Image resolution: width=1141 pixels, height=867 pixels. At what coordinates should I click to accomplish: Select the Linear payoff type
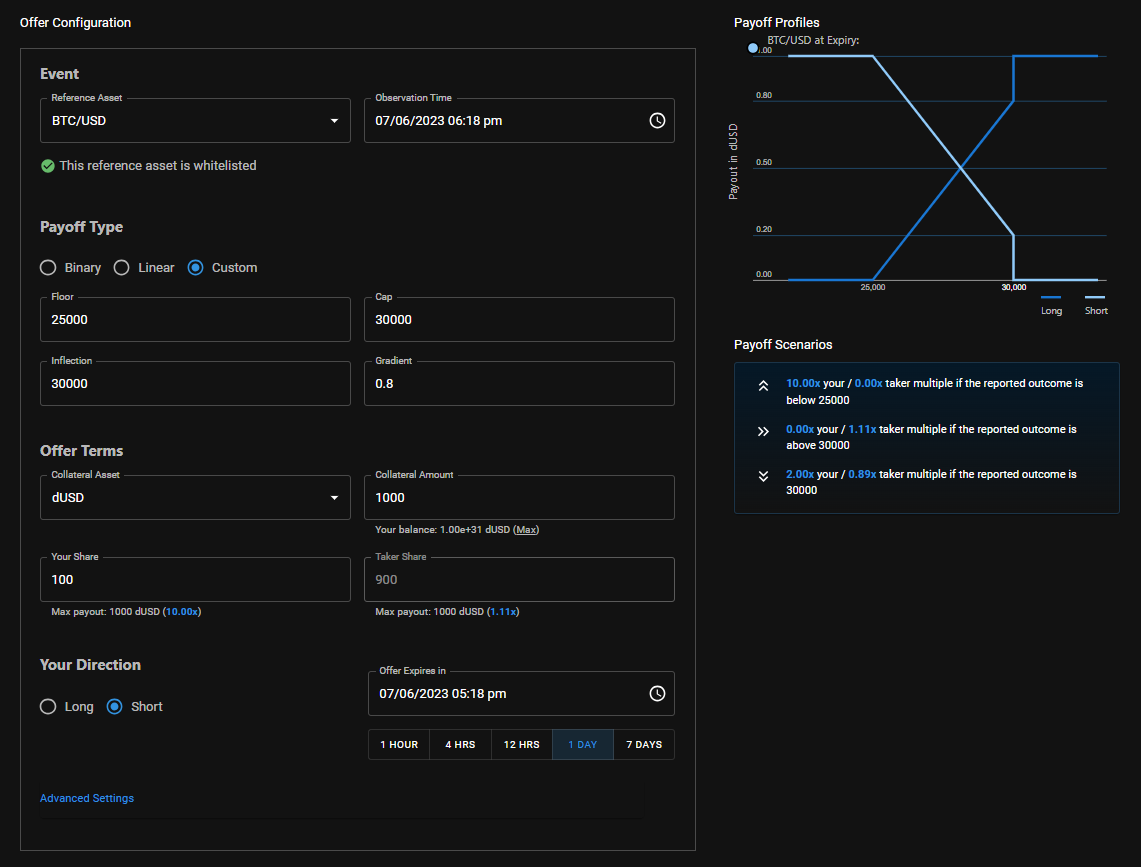coord(122,268)
